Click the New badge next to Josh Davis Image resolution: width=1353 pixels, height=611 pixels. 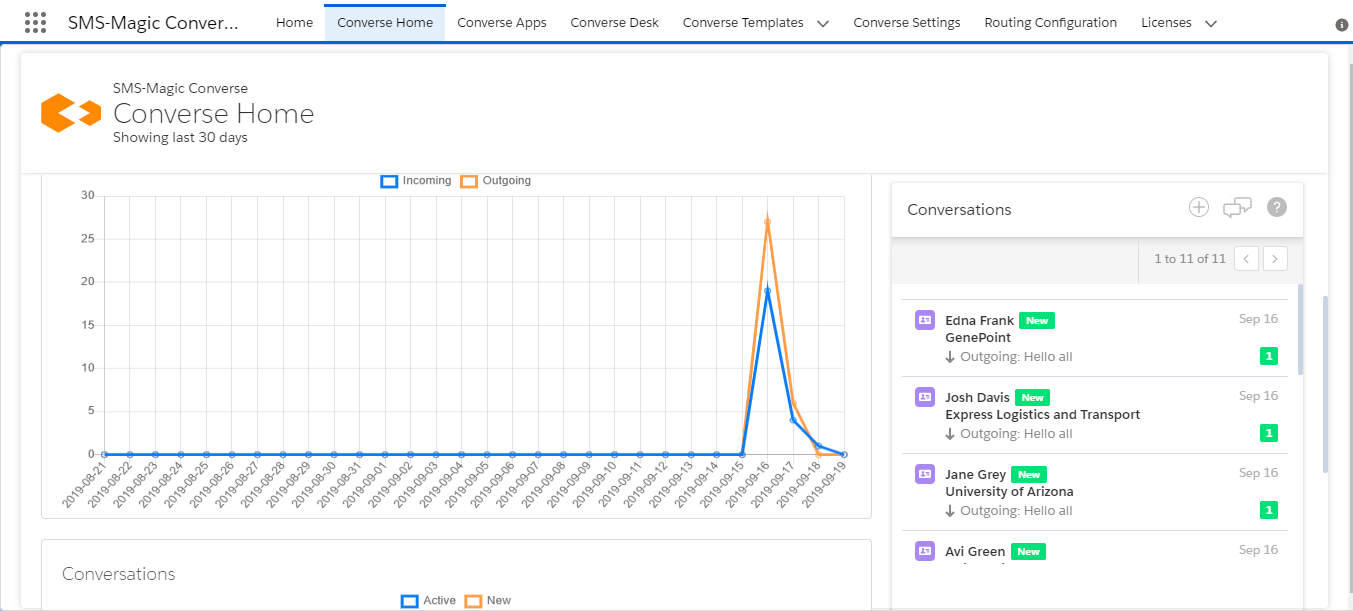[x=1033, y=397]
